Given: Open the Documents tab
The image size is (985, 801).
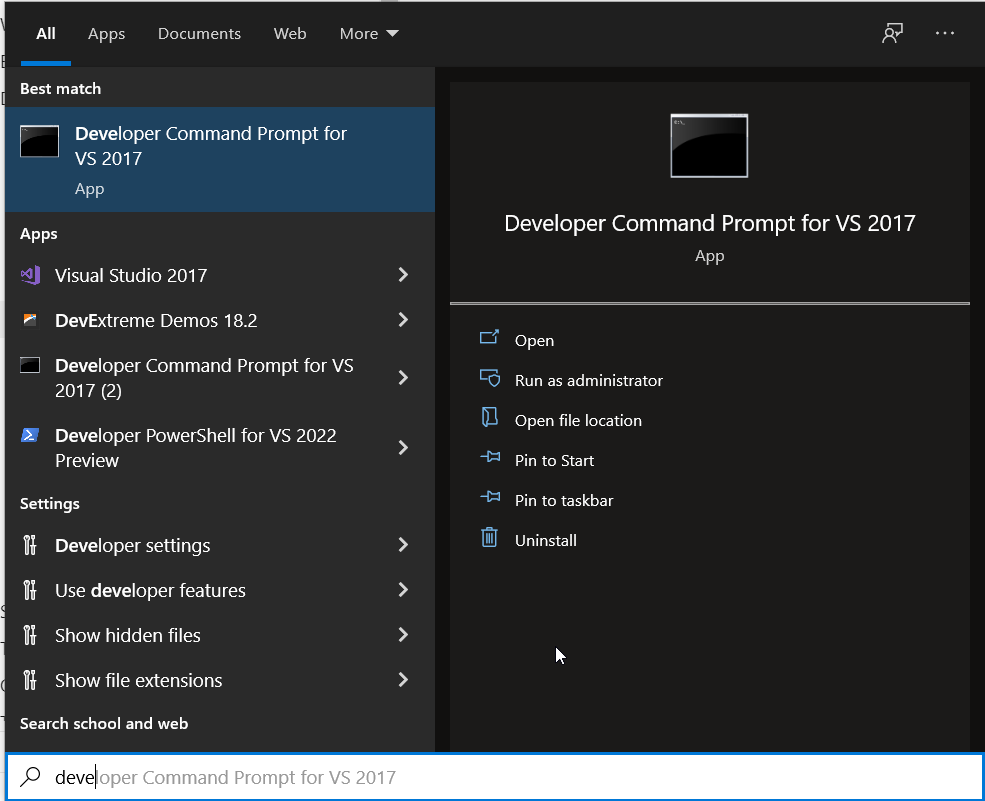Looking at the screenshot, I should click(199, 33).
